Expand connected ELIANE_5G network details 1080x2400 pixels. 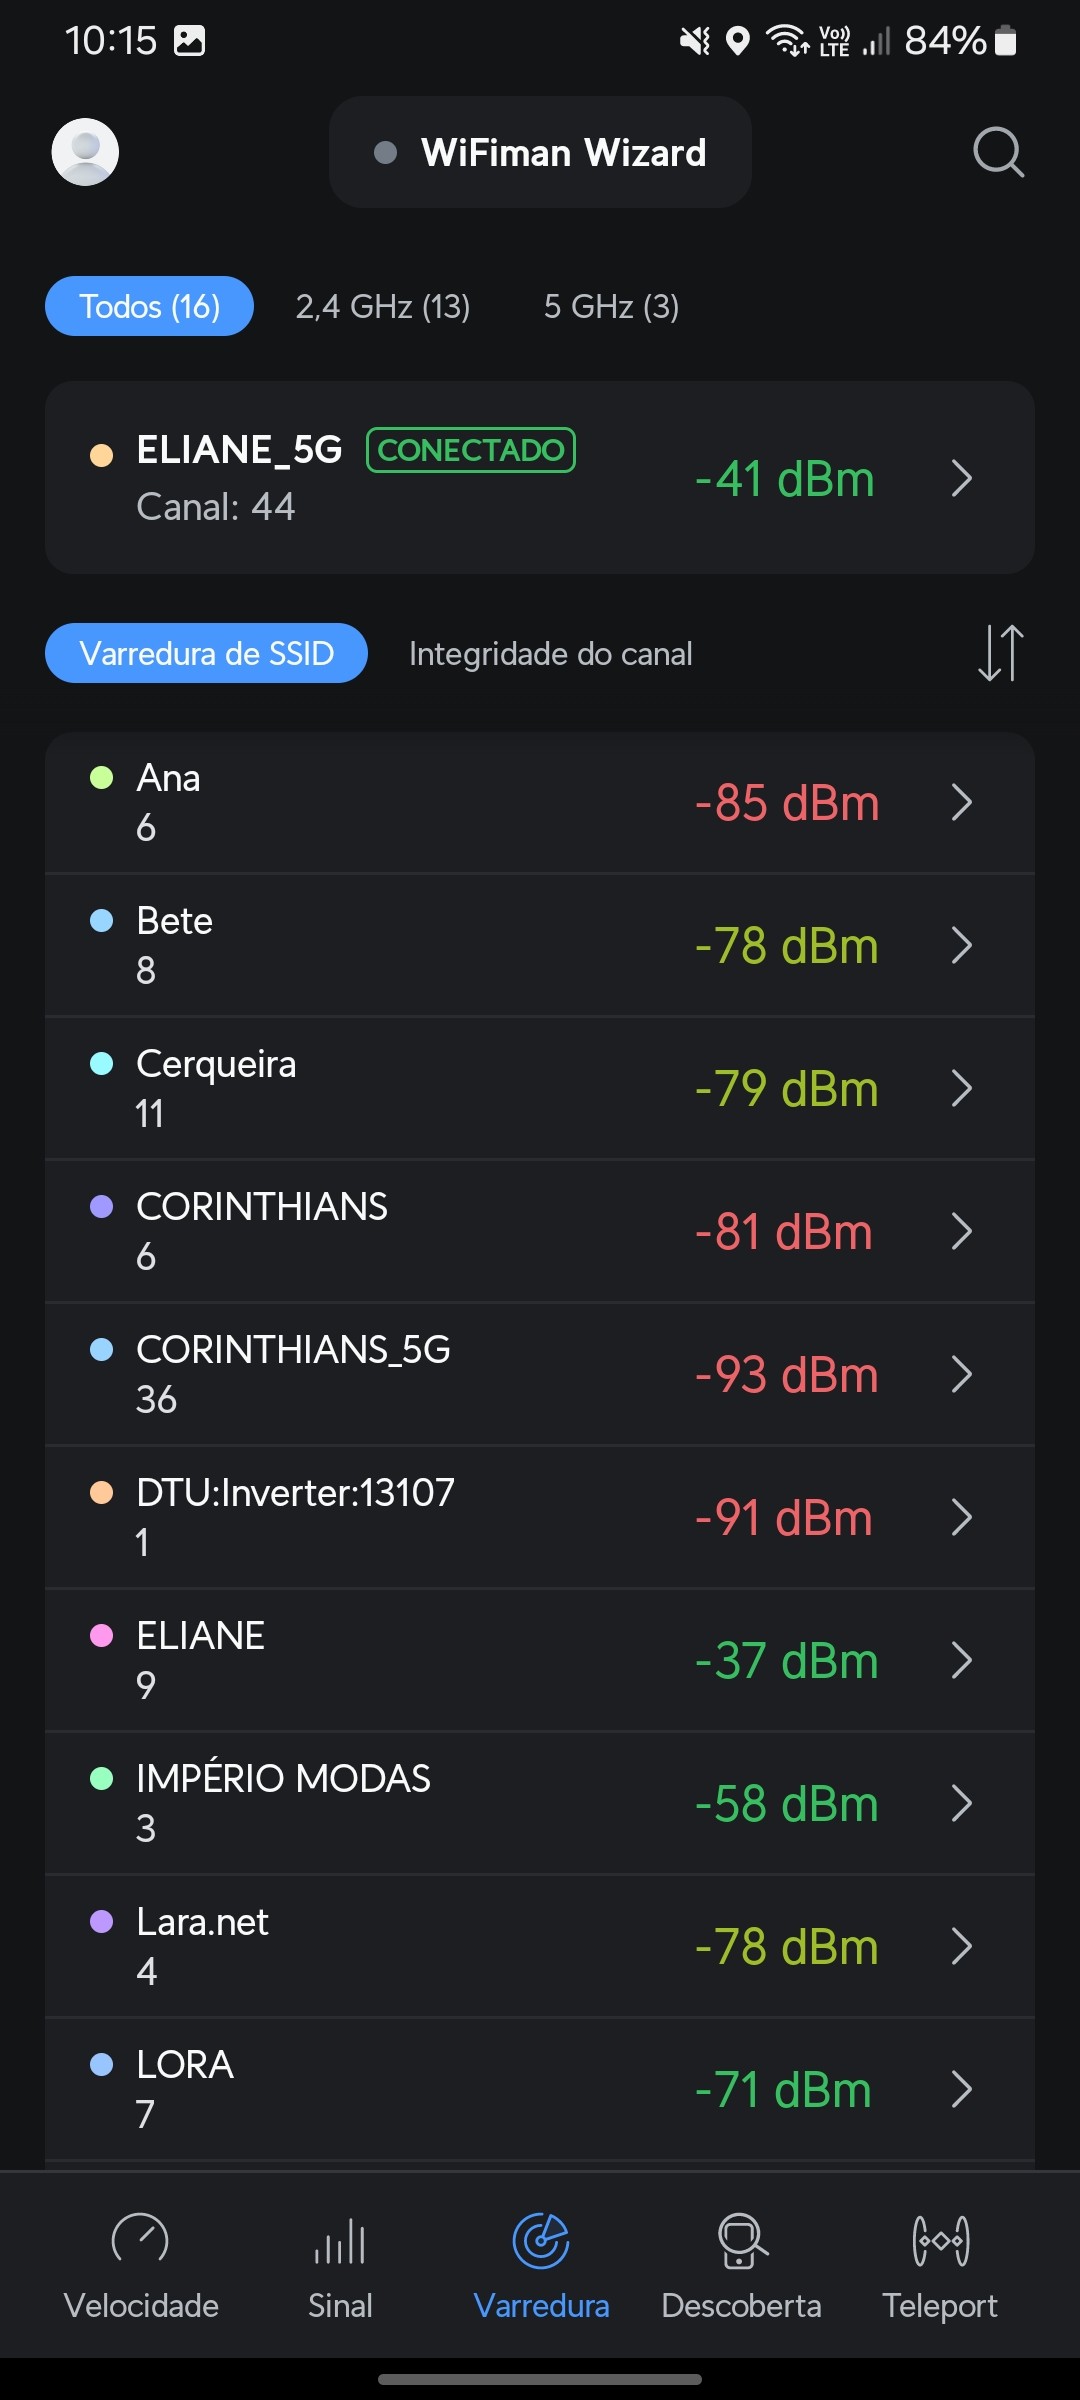click(x=961, y=478)
